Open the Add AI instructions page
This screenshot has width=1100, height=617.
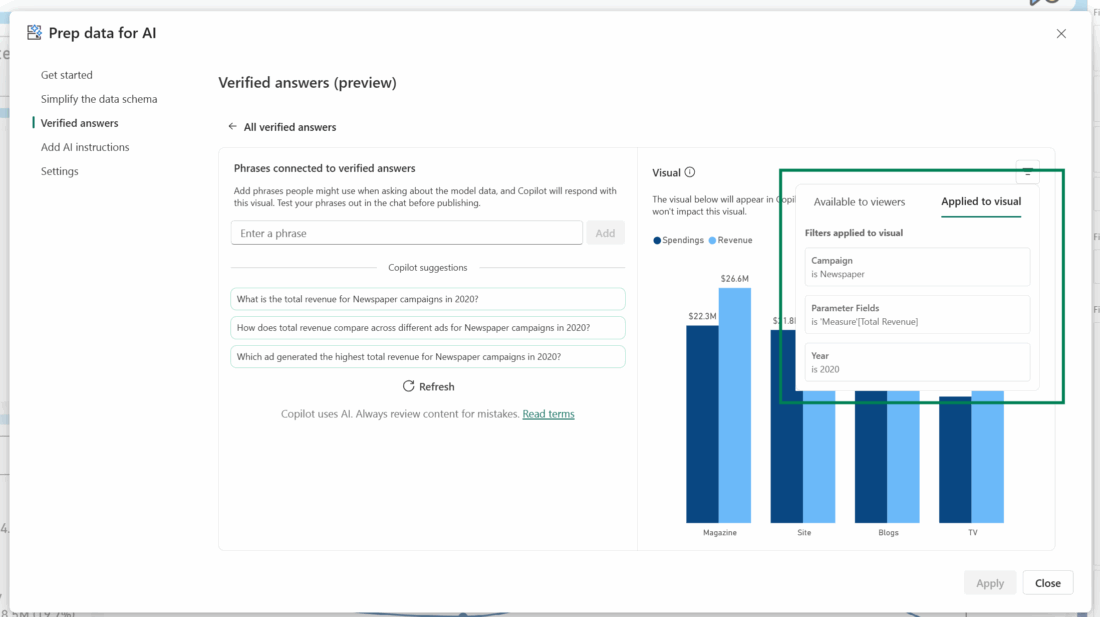85,147
